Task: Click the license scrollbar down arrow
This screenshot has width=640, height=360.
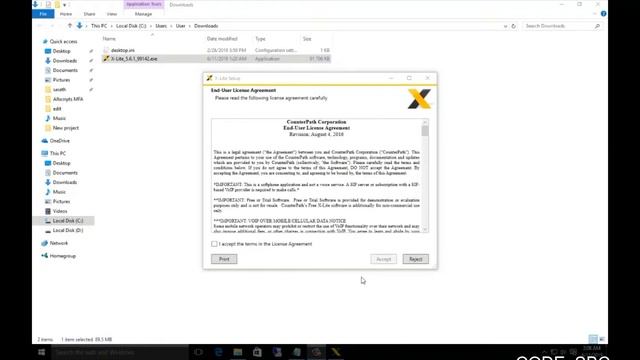Action: coord(425,229)
